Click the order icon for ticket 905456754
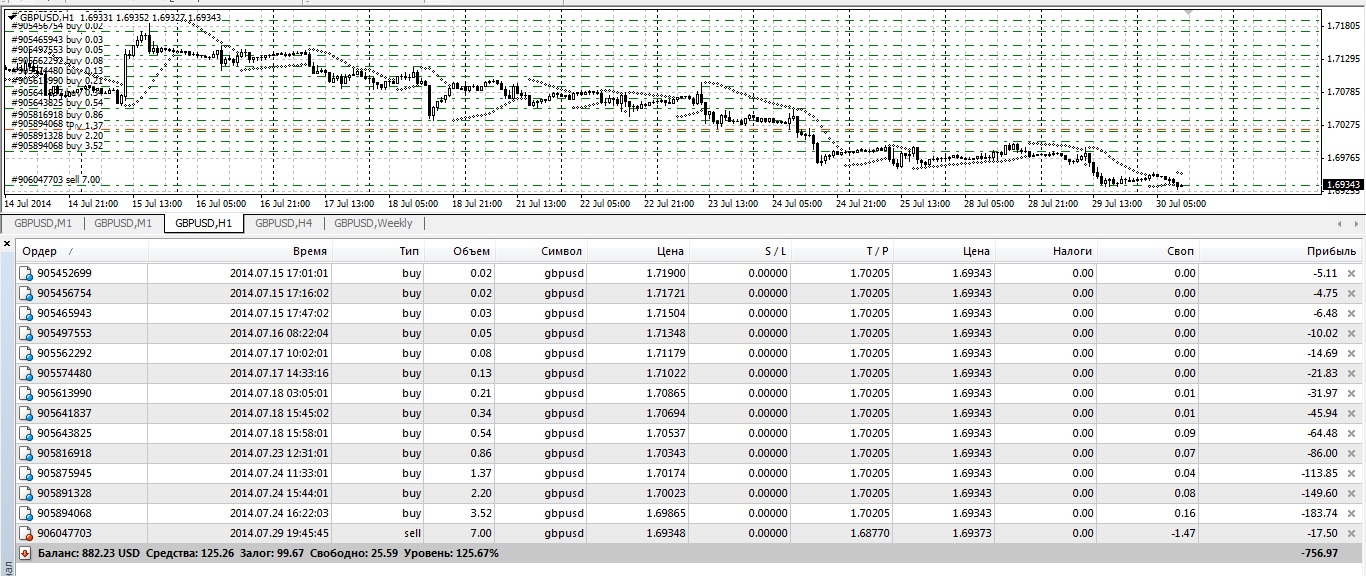This screenshot has width=1366, height=576. (27, 293)
